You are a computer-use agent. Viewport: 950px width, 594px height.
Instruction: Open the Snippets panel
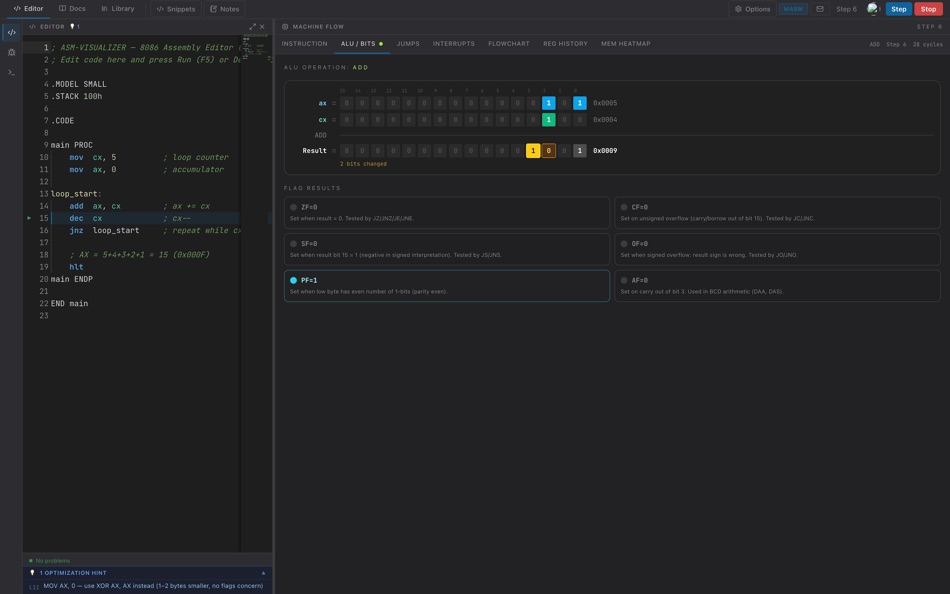pyautogui.click(x=176, y=9)
